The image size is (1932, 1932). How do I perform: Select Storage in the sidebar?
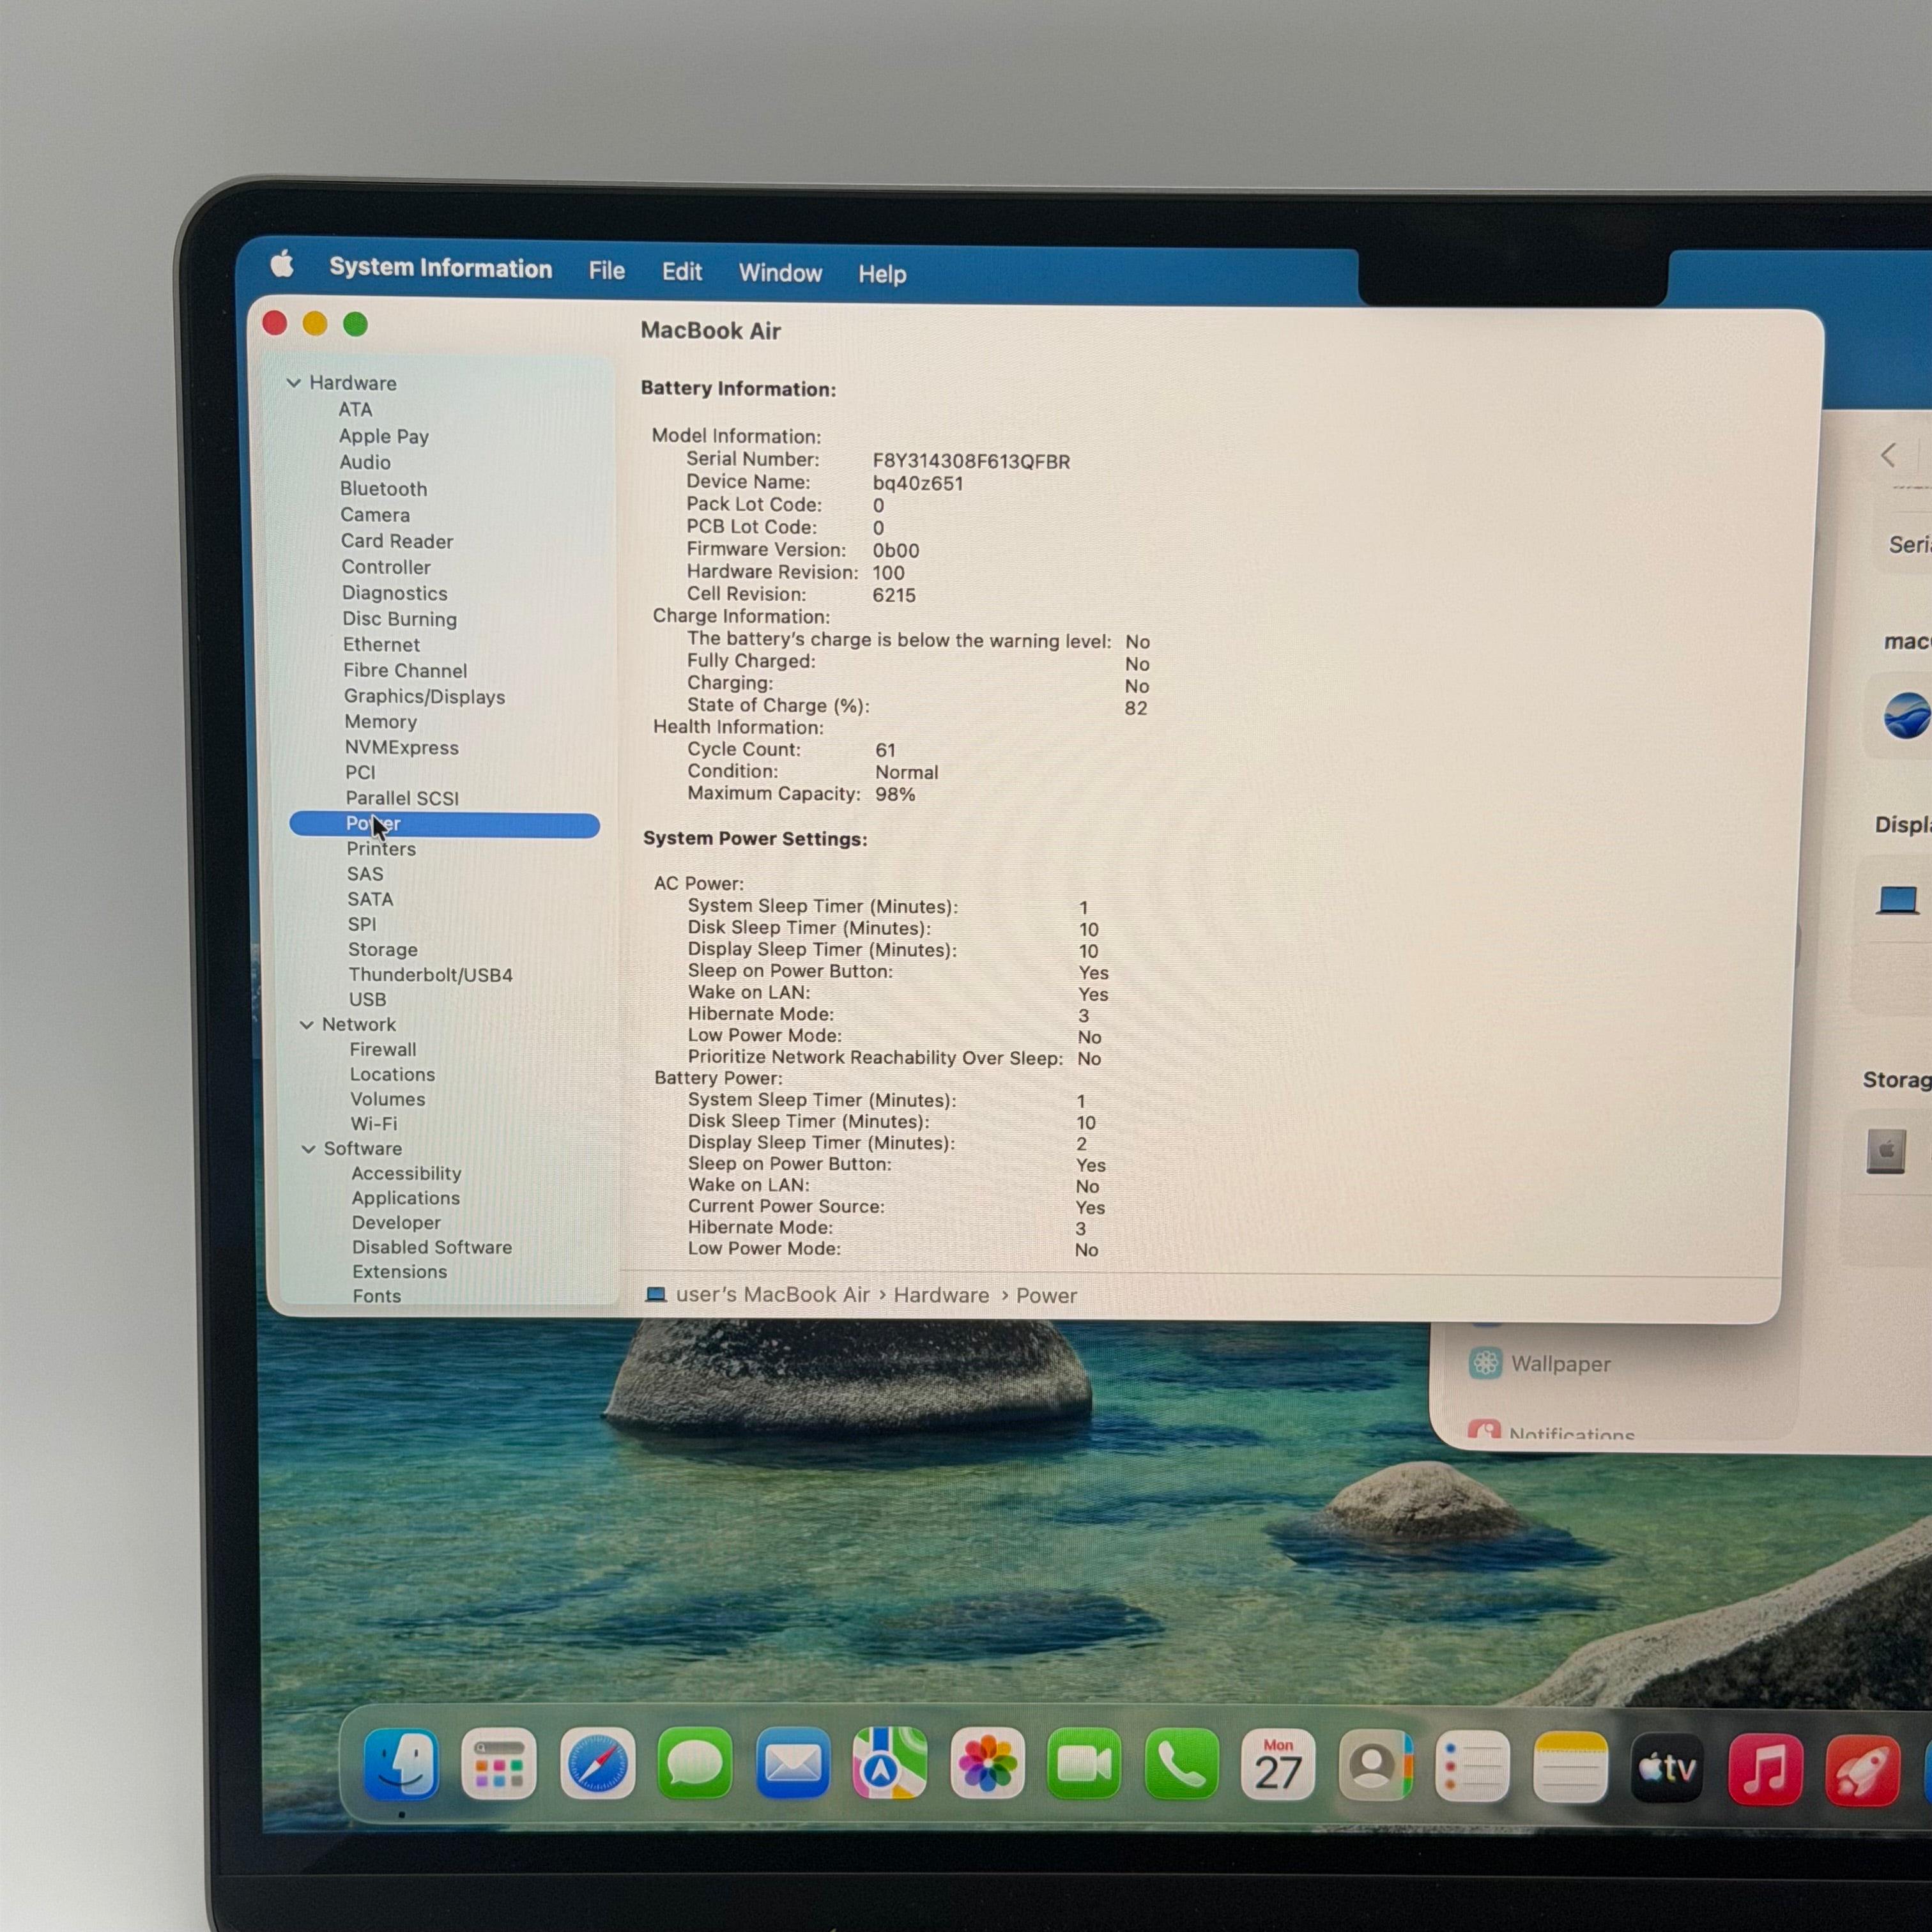[x=383, y=950]
